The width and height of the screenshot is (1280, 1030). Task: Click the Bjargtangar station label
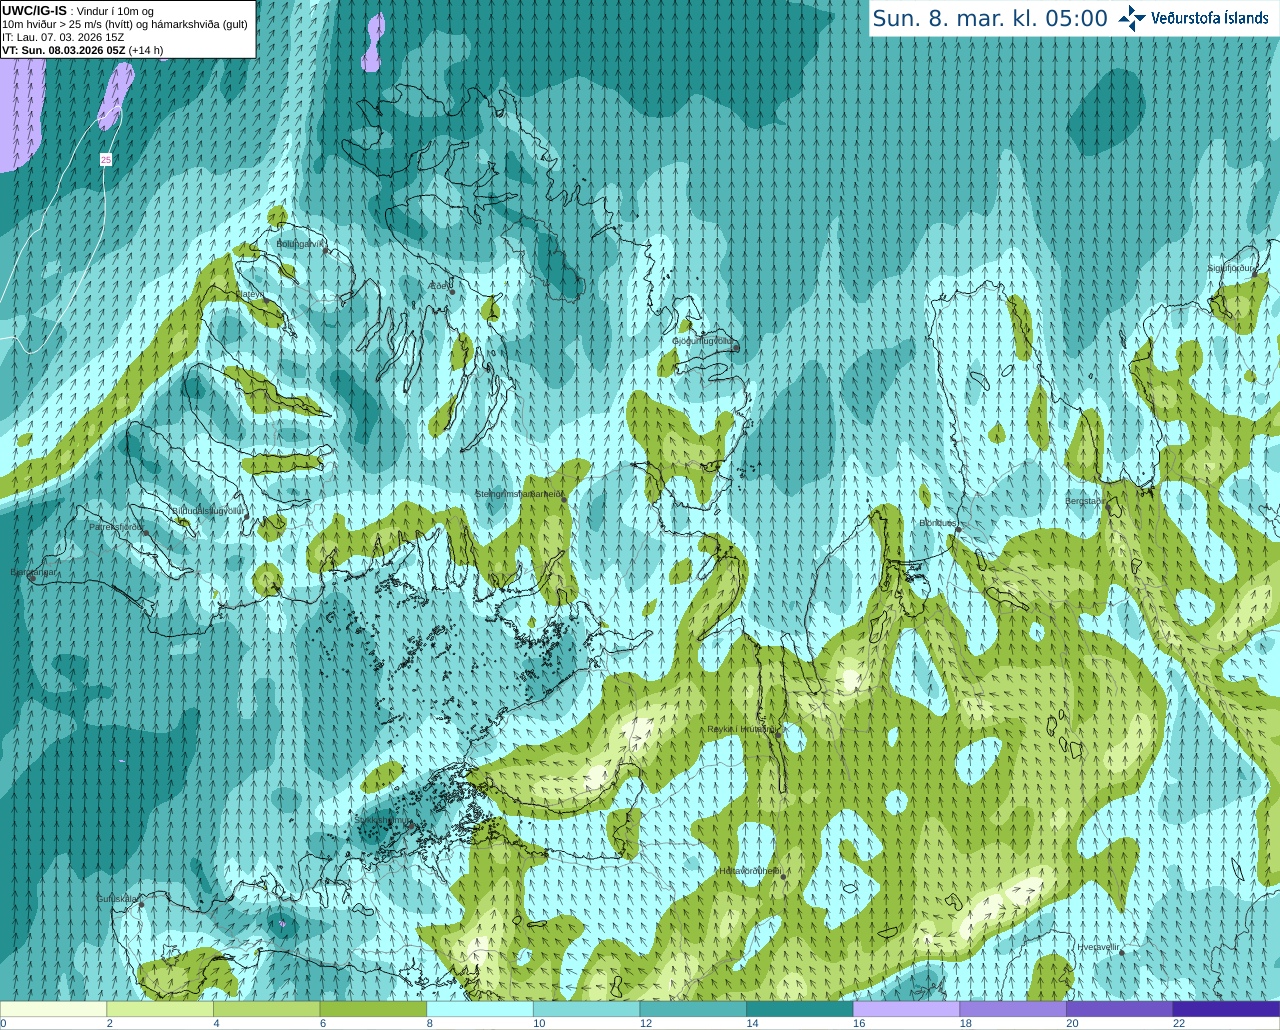[32, 572]
